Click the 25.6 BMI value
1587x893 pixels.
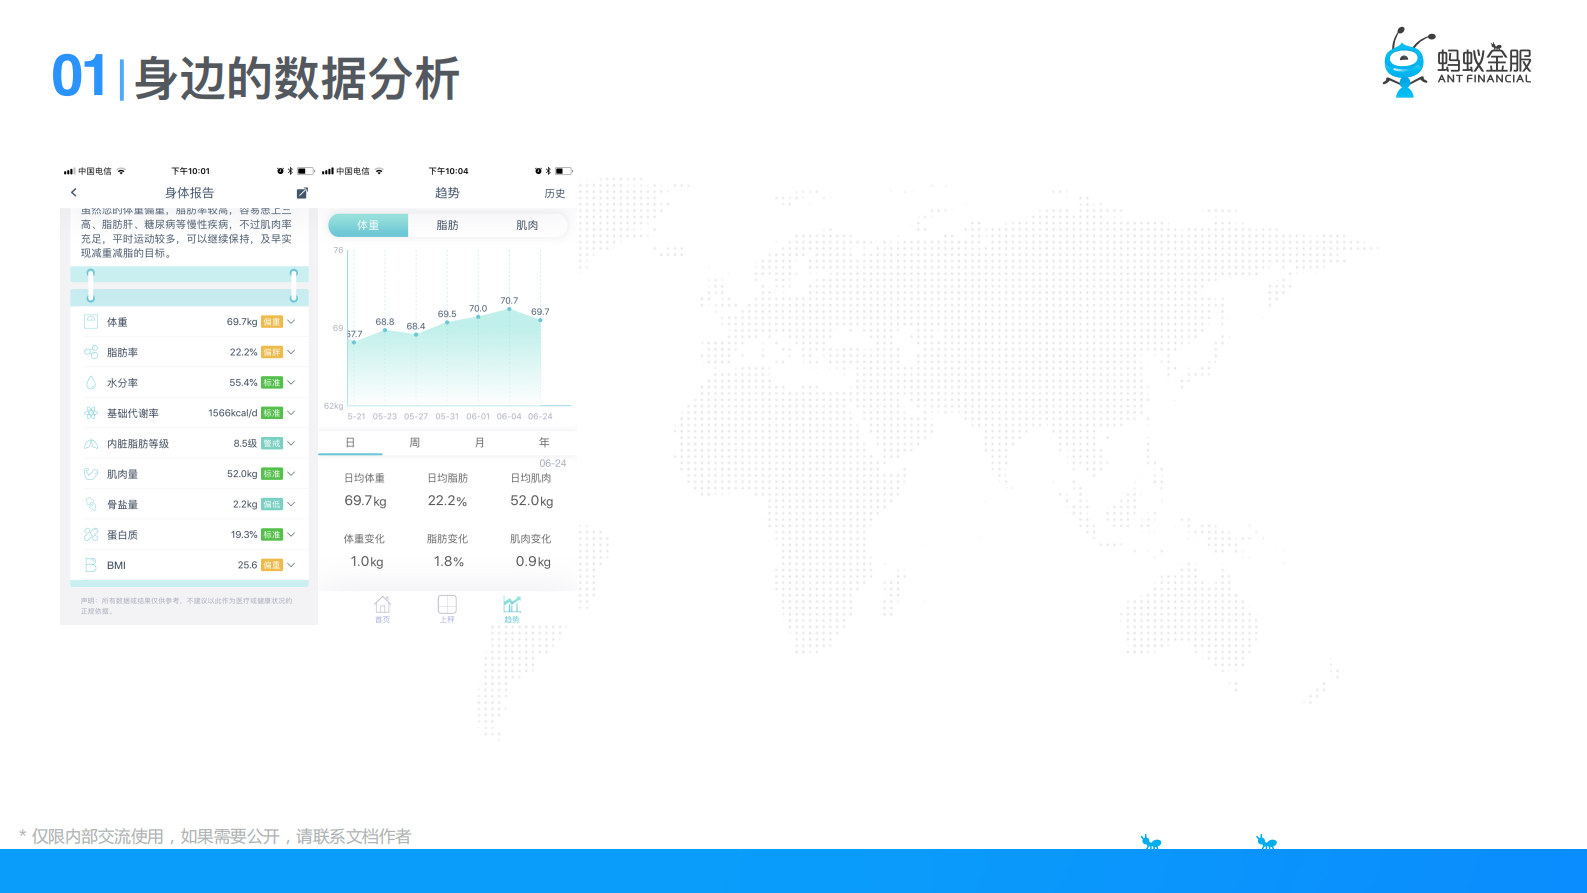[x=247, y=565]
